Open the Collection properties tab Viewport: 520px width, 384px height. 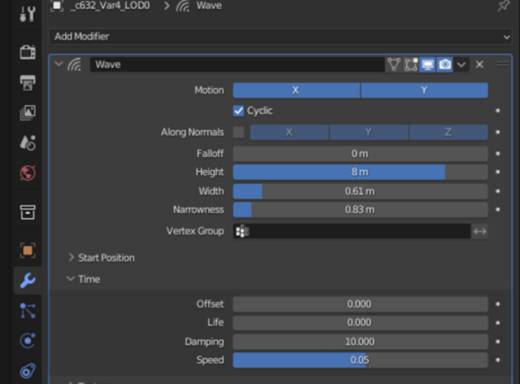tap(28, 212)
